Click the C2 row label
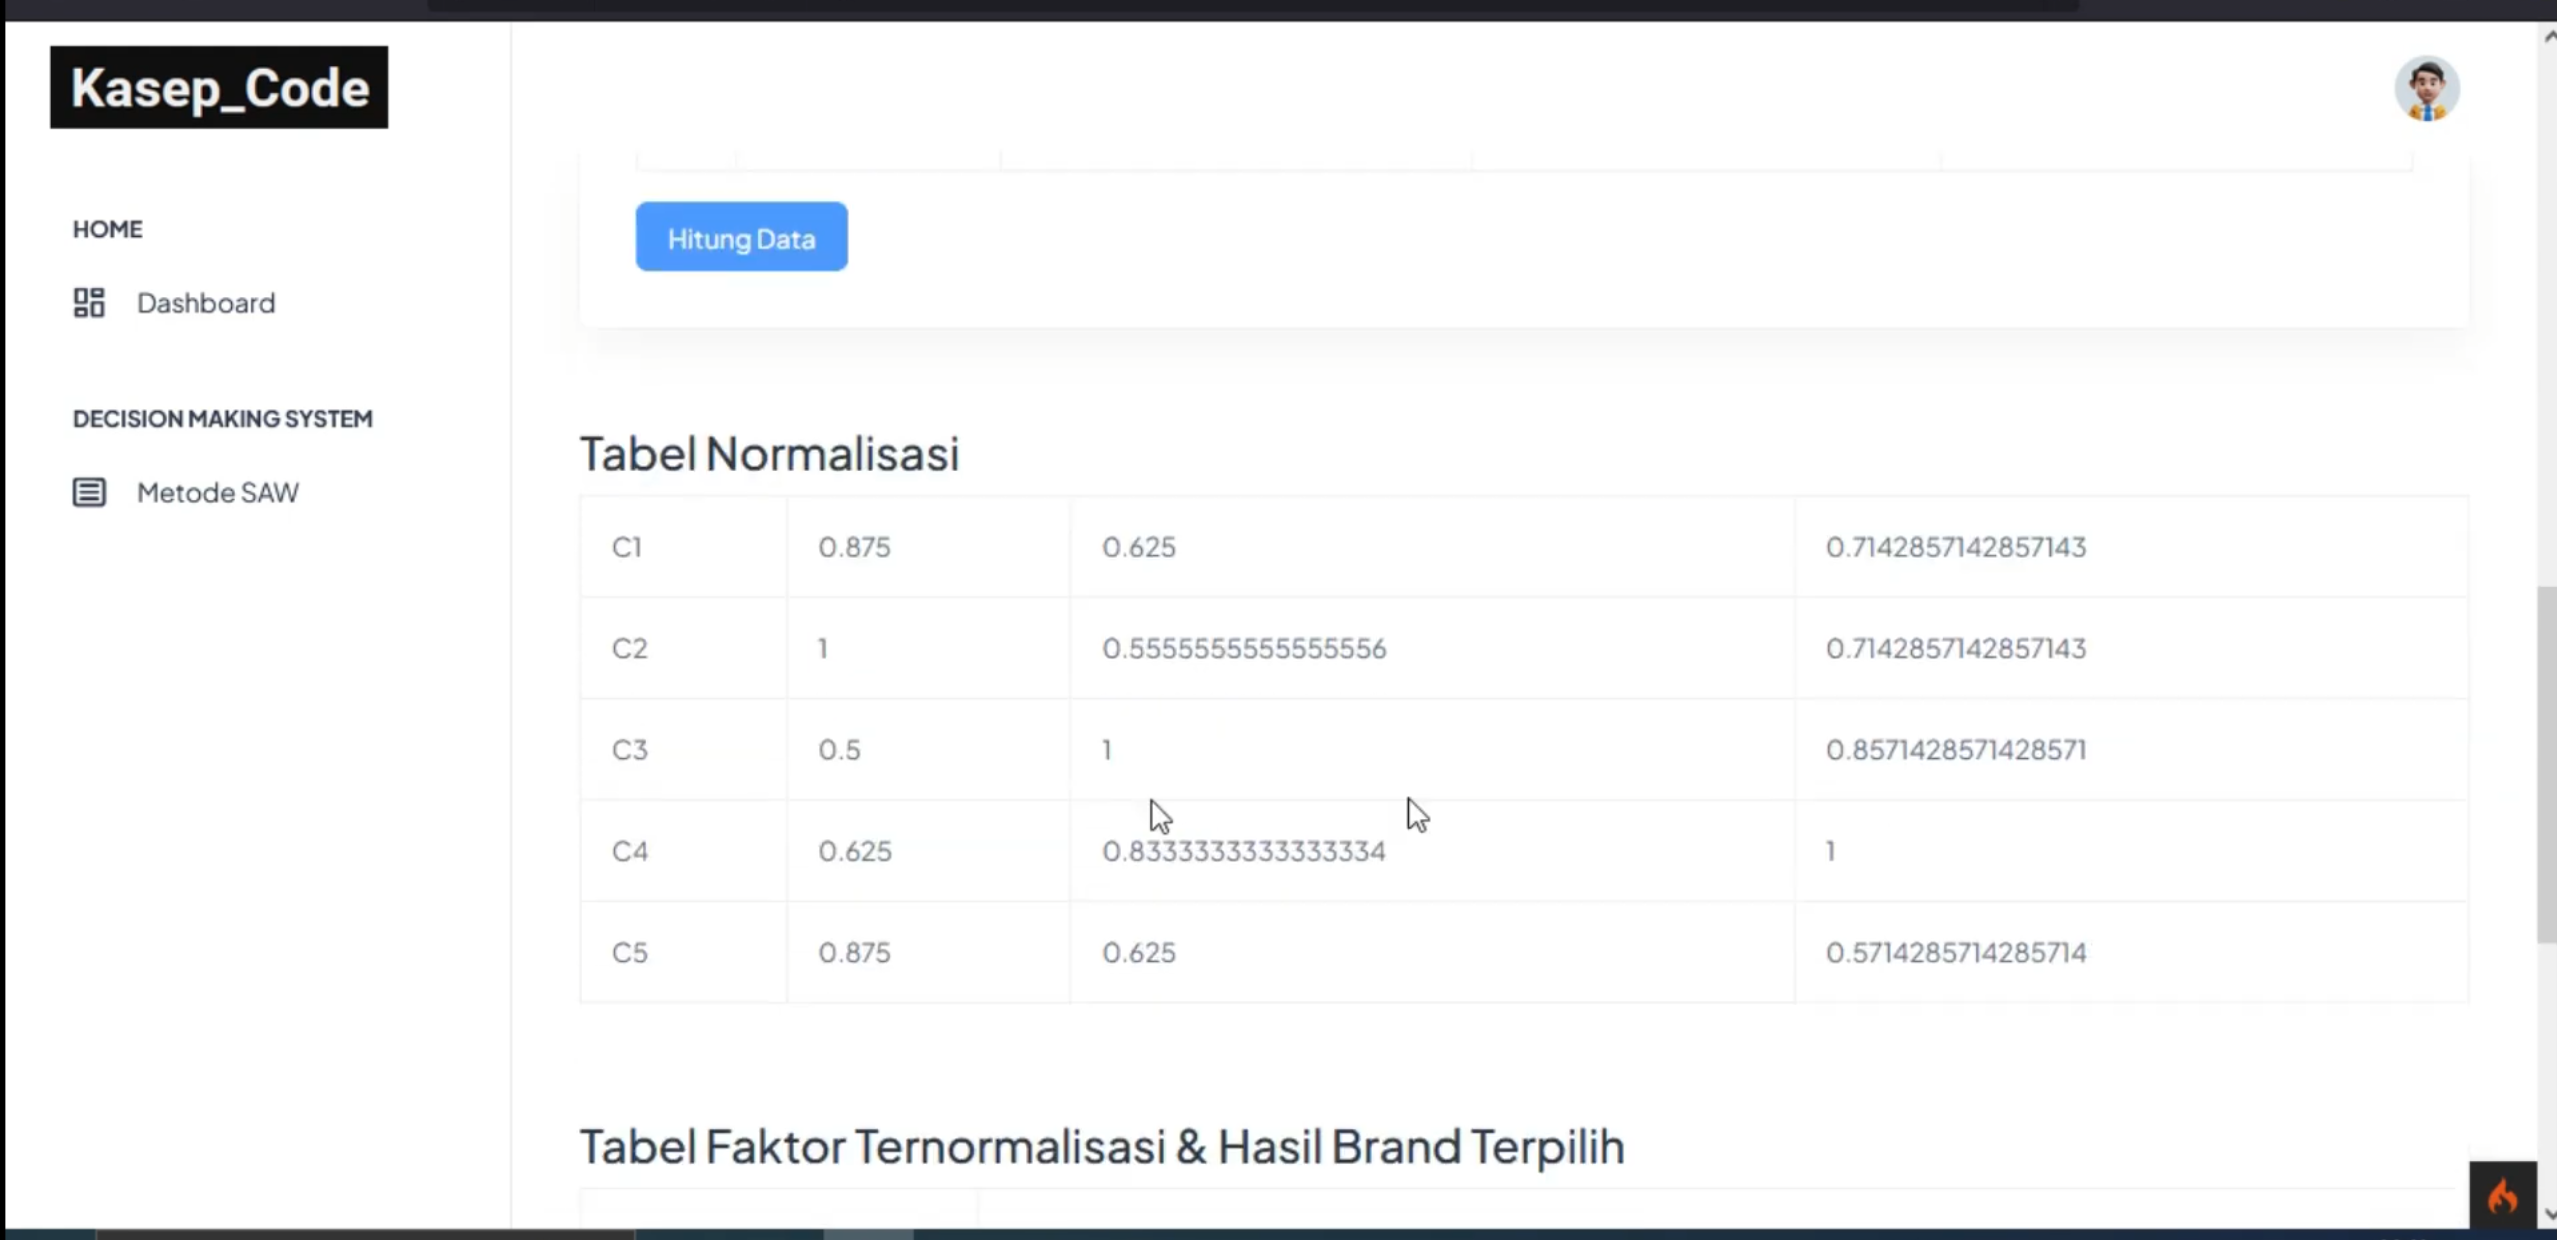This screenshot has width=2557, height=1240. tap(629, 648)
